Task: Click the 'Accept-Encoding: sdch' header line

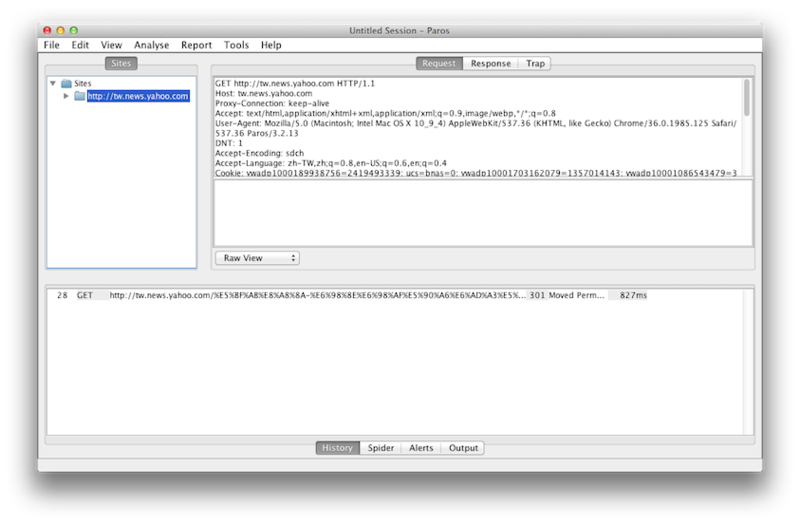Action: 259,153
